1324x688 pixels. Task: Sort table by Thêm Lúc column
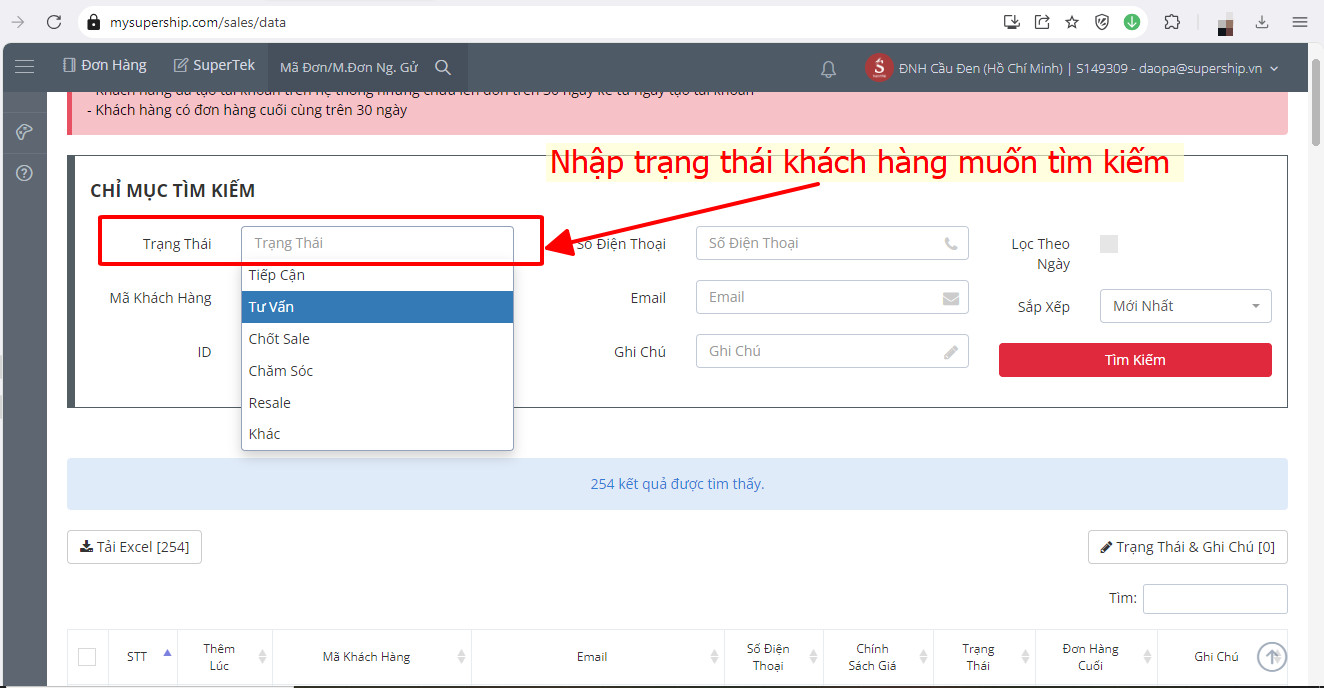pos(225,656)
